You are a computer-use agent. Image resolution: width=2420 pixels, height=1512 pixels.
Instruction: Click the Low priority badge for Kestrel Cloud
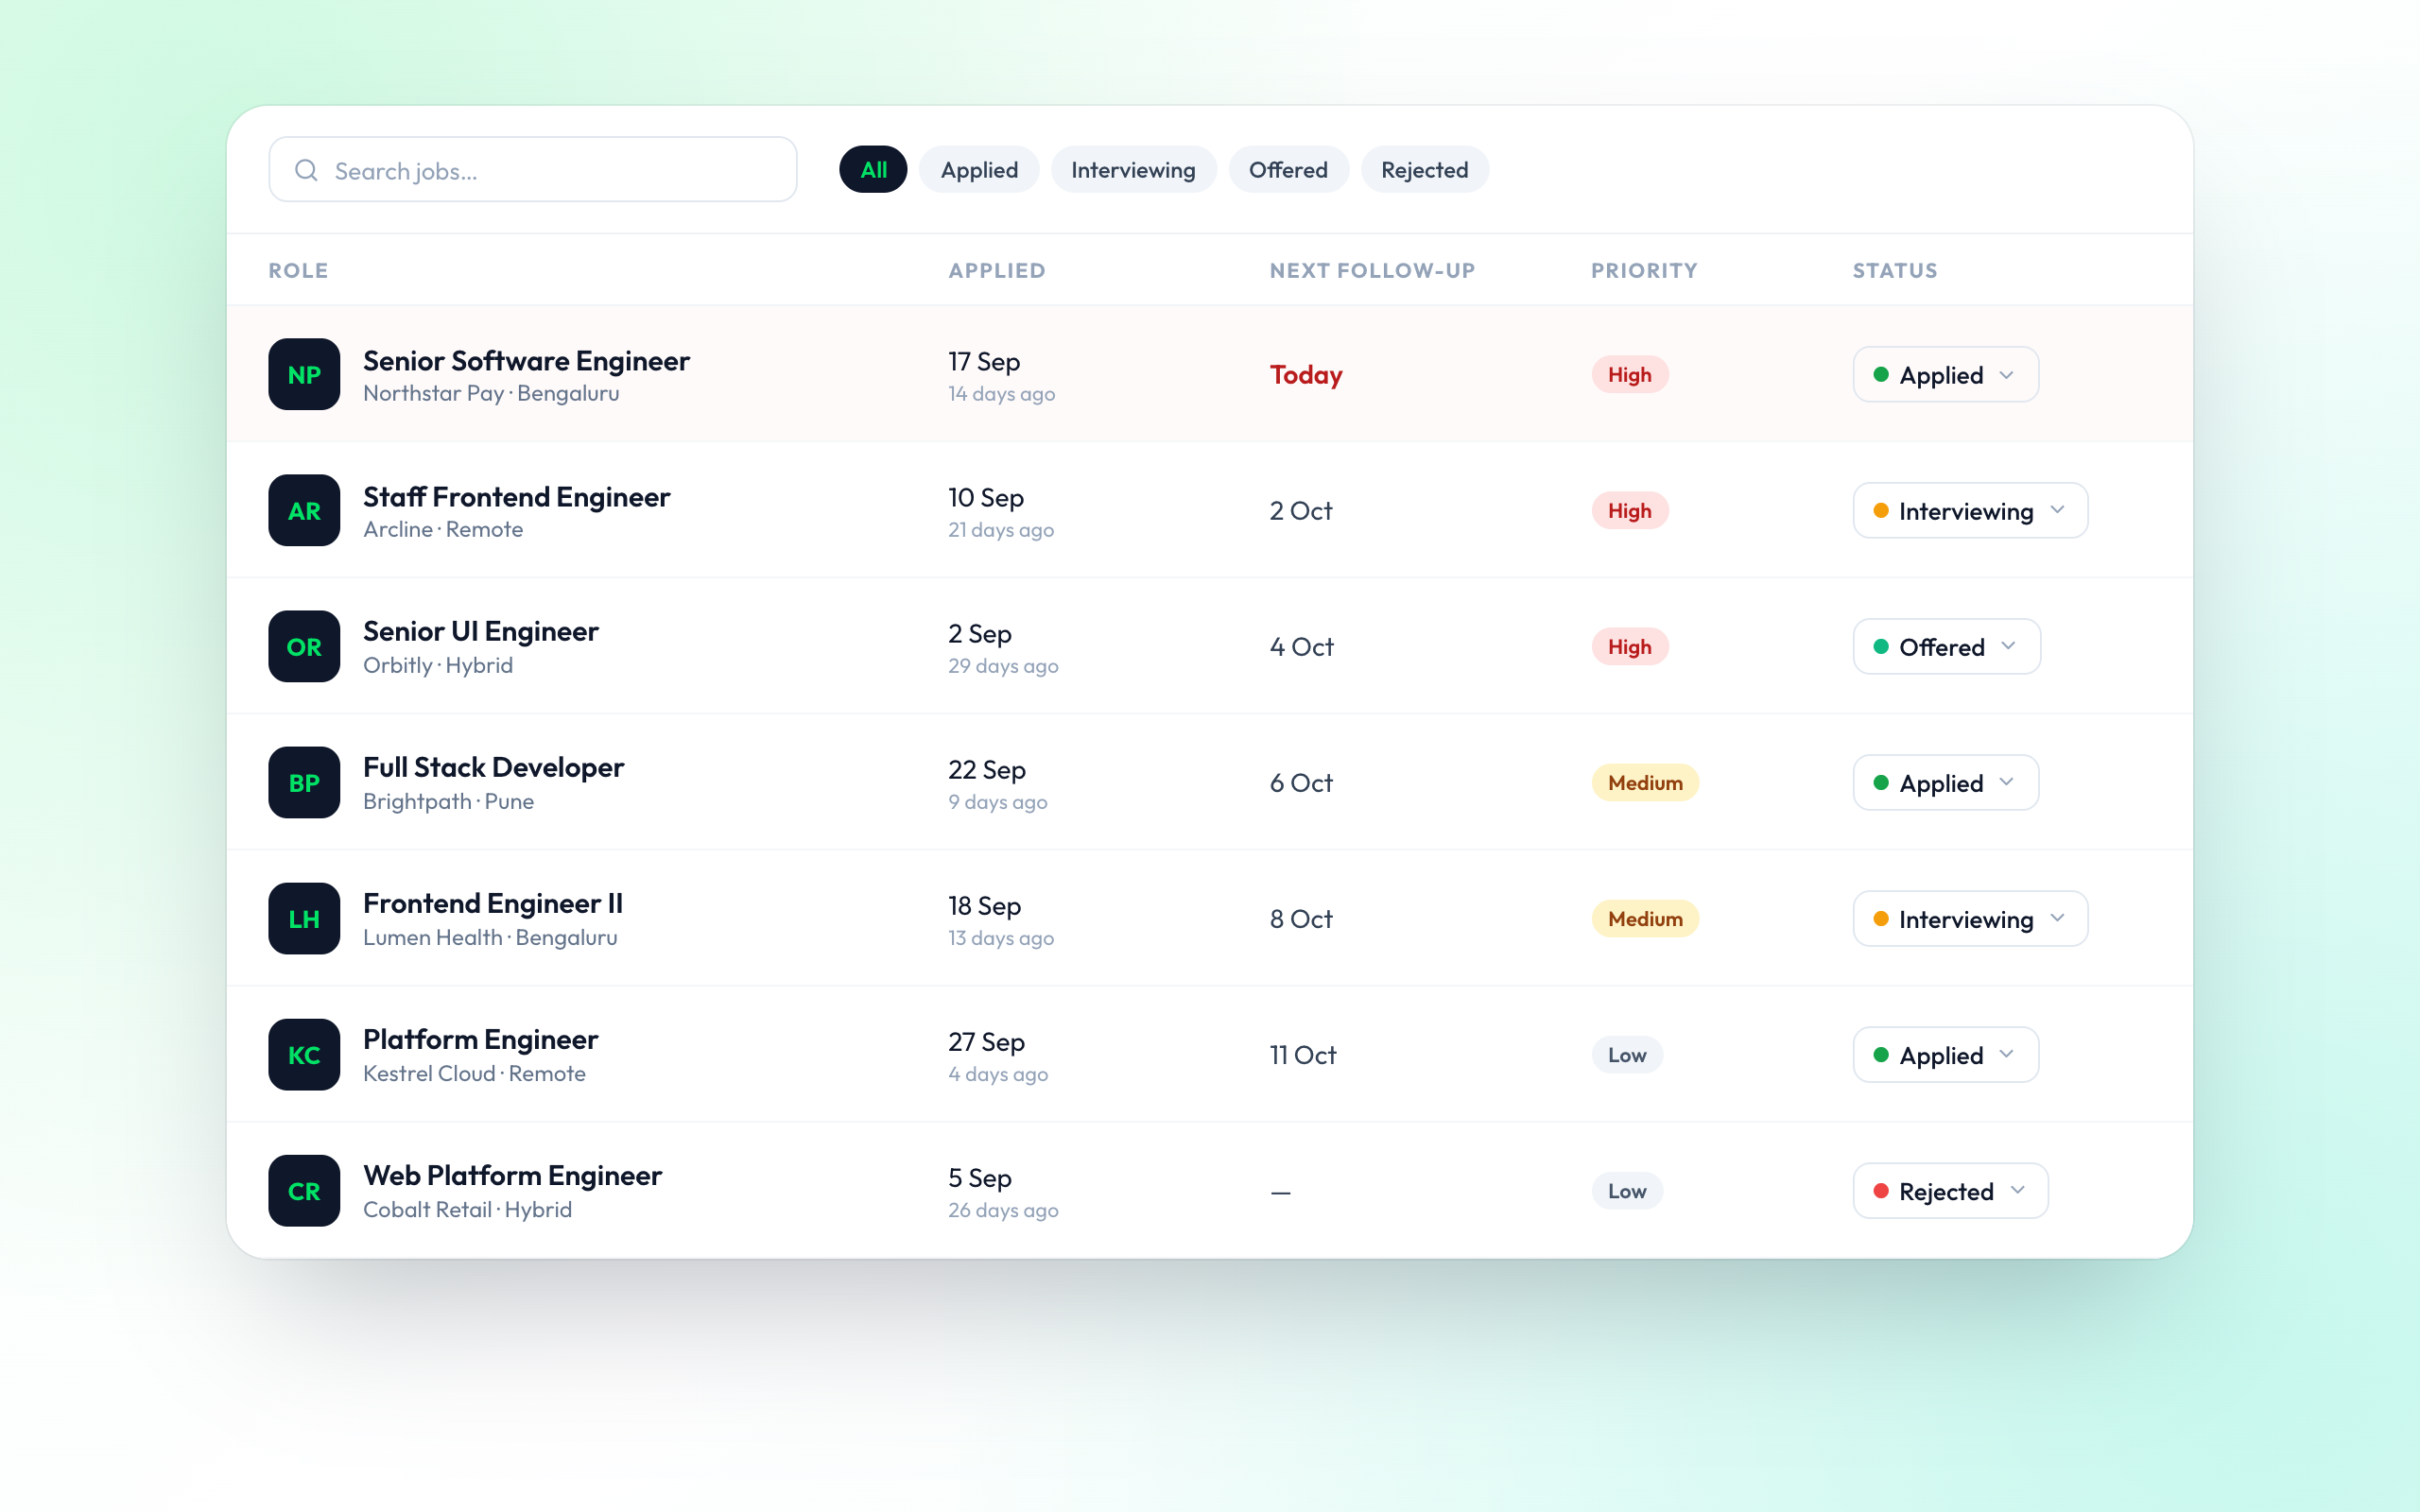(1627, 1054)
